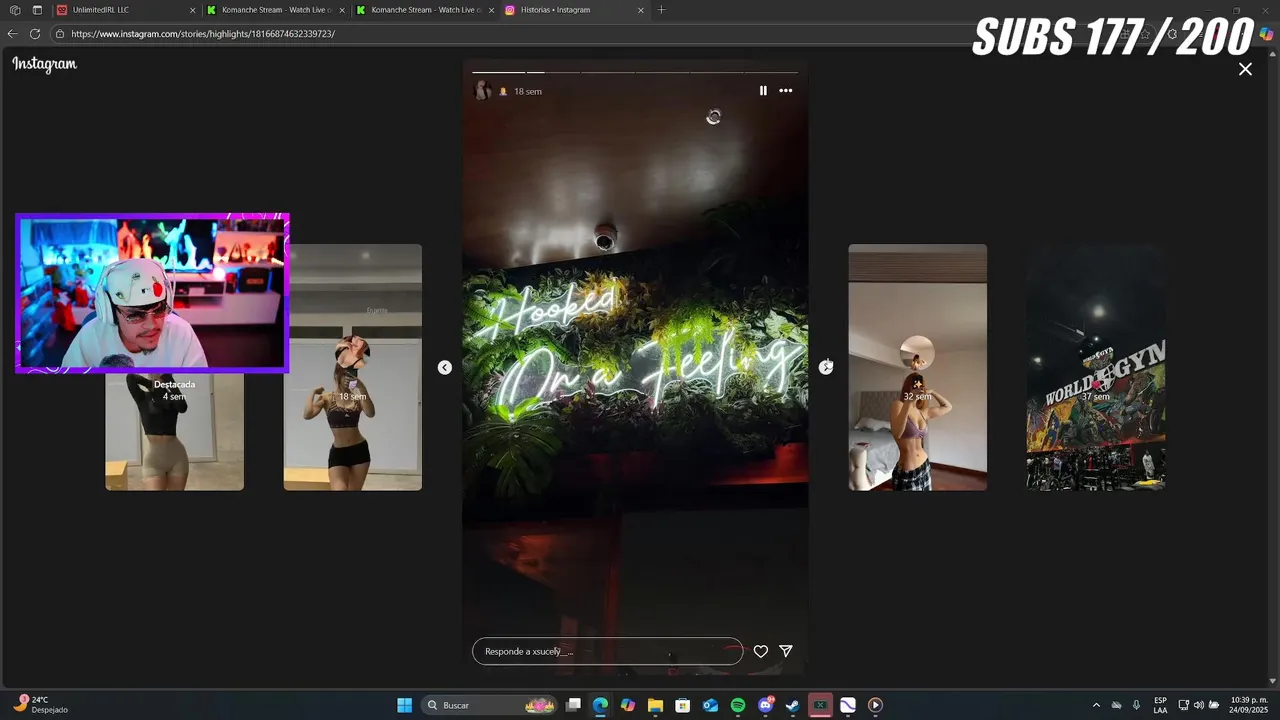Show hidden system tray icons
Image resolution: width=1280 pixels, height=720 pixels.
point(1096,705)
